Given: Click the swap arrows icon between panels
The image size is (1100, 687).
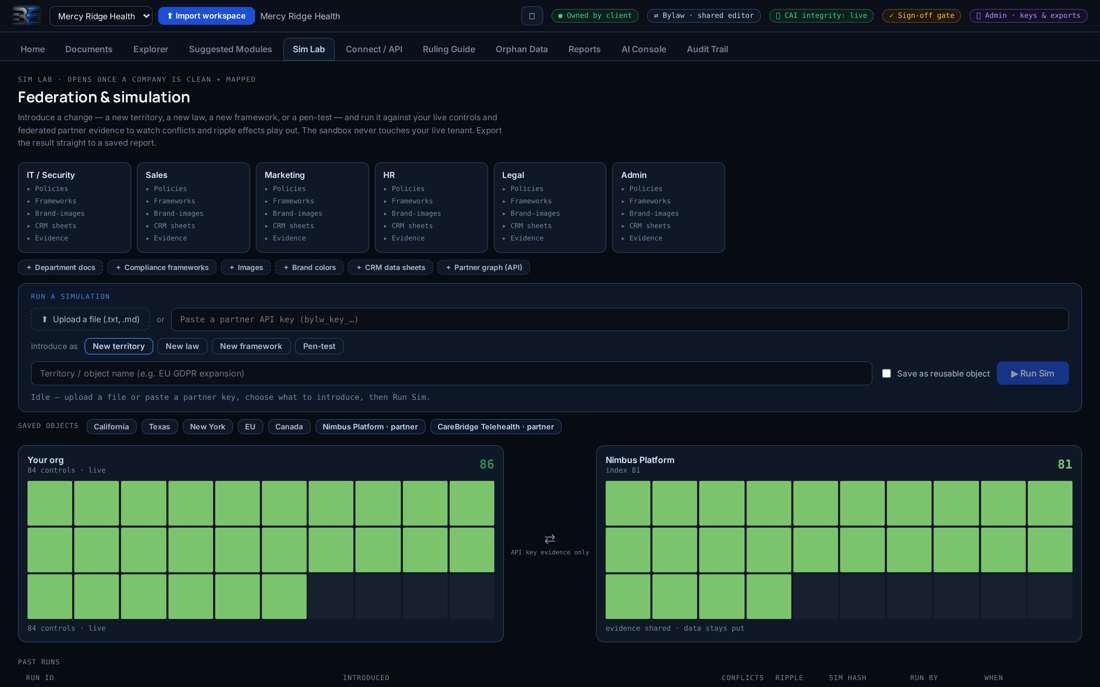Looking at the screenshot, I should pyautogui.click(x=550, y=539).
